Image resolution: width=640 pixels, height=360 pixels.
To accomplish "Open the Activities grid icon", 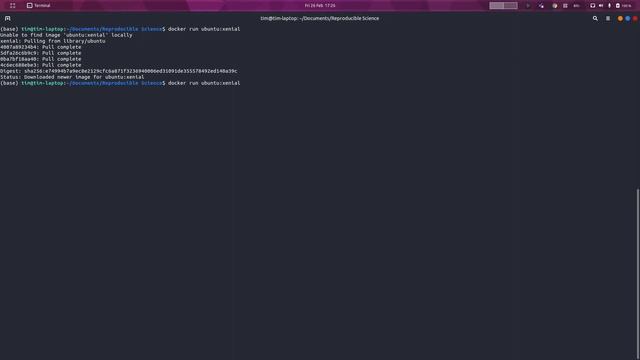I will click(x=13, y=6).
